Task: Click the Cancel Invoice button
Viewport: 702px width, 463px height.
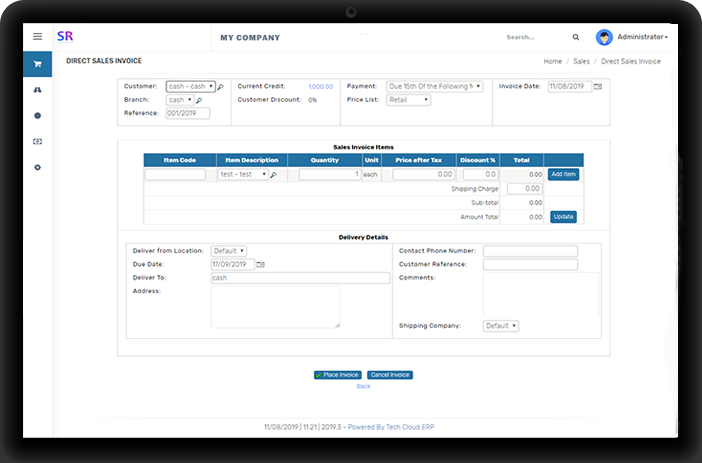Action: 389,375
